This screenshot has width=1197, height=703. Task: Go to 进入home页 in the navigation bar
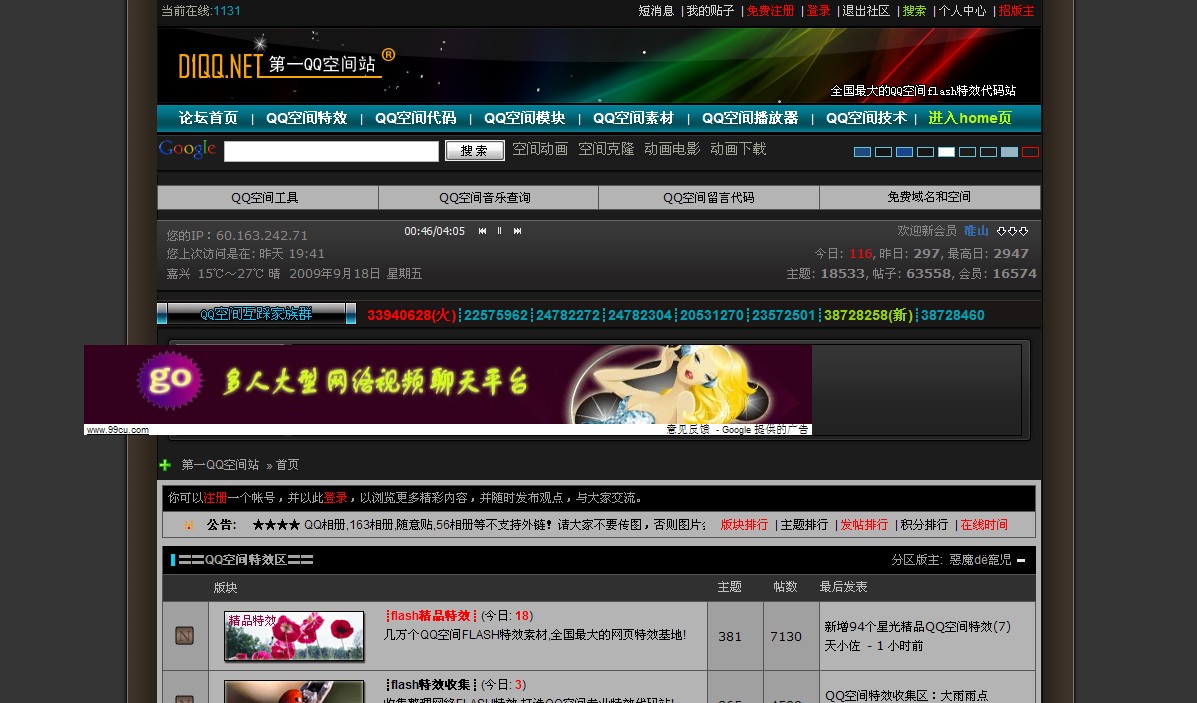tap(970, 118)
